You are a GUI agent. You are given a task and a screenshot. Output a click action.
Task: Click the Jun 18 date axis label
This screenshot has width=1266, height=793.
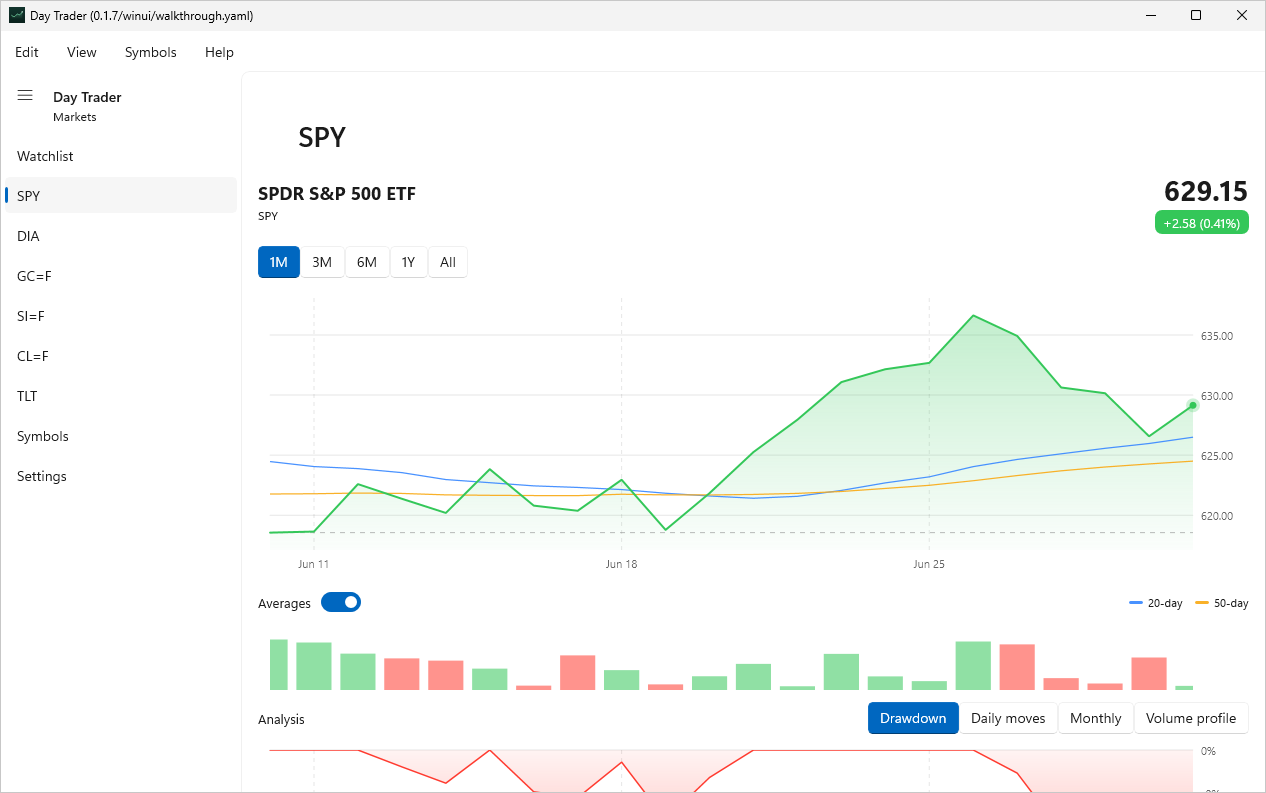click(x=621, y=564)
